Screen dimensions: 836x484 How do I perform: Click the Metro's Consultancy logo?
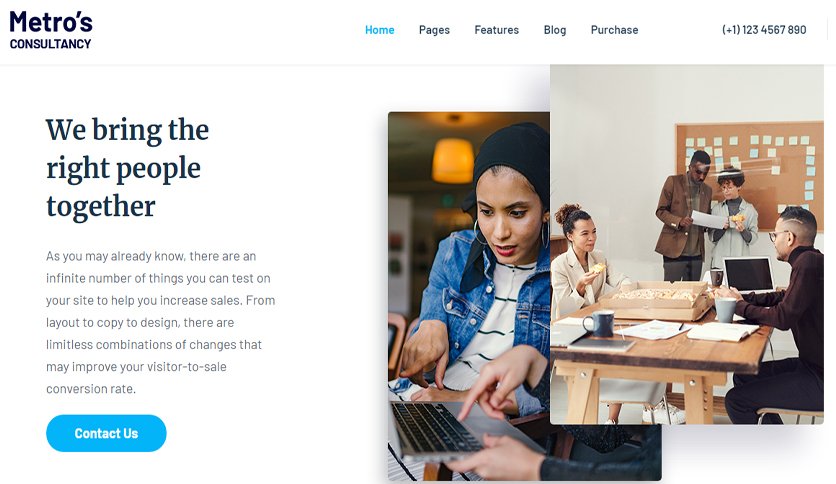pyautogui.click(x=51, y=31)
